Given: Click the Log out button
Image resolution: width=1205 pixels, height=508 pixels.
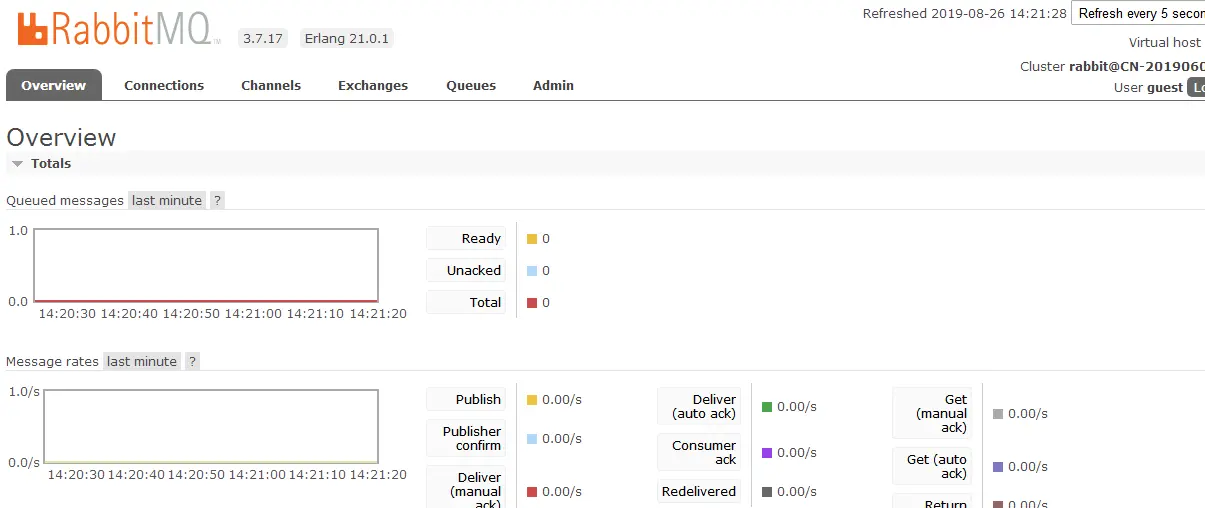Looking at the screenshot, I should pyautogui.click(x=1196, y=88).
